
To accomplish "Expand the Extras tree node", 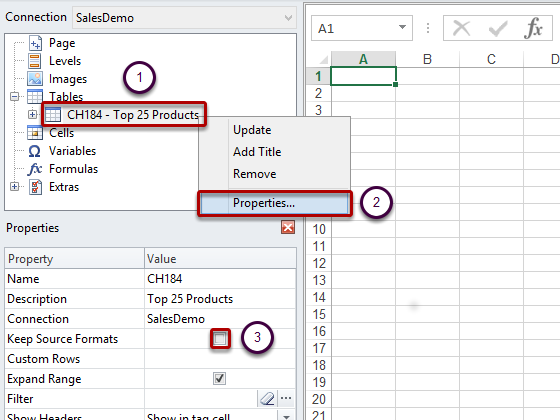I will click(15, 186).
